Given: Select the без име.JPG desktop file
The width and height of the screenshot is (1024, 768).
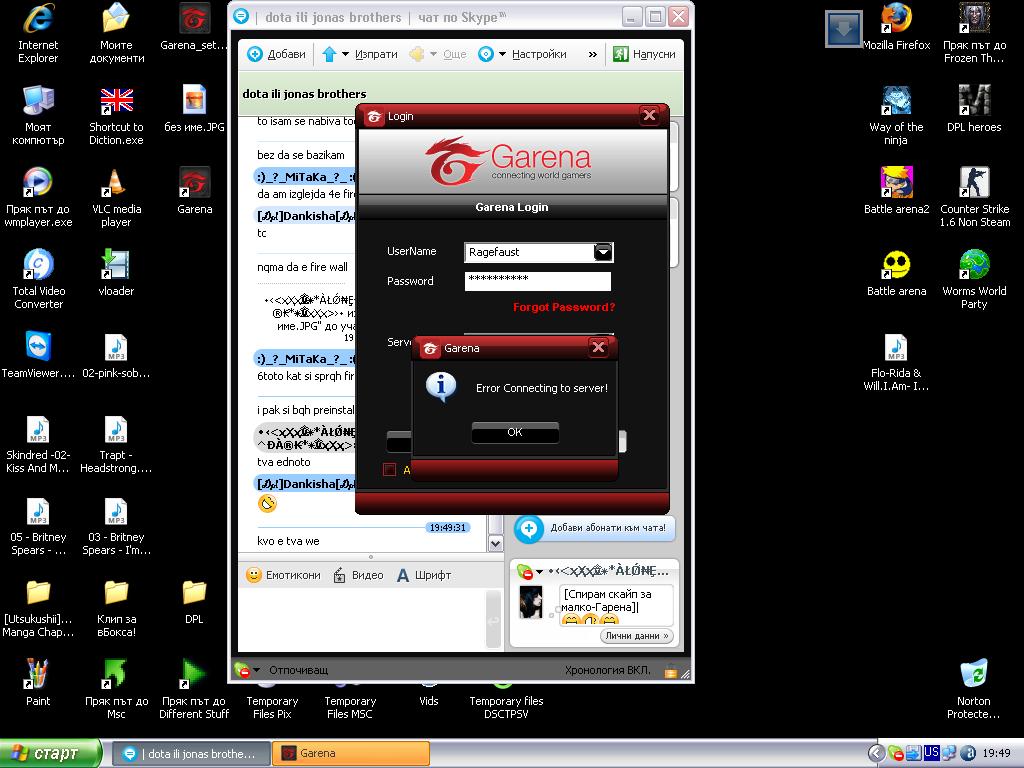Looking at the screenshot, I should pos(194,109).
